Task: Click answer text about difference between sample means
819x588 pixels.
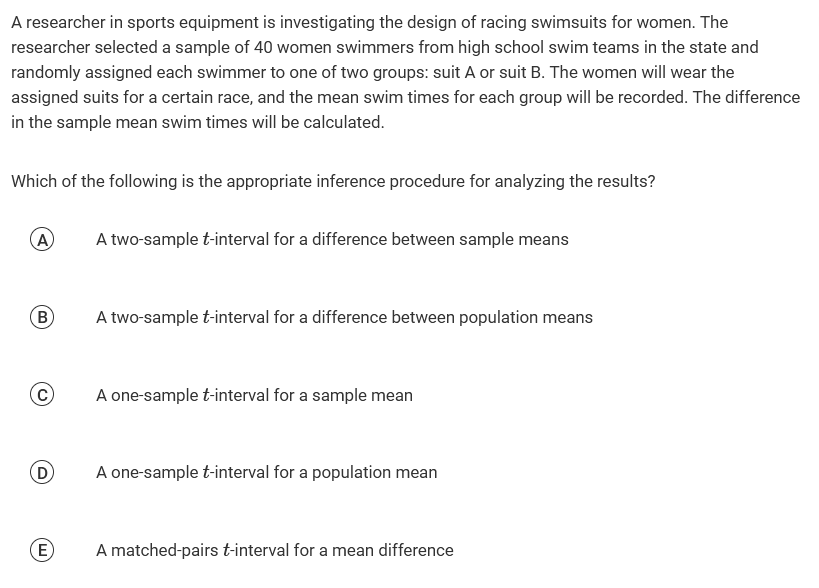Action: [332, 239]
